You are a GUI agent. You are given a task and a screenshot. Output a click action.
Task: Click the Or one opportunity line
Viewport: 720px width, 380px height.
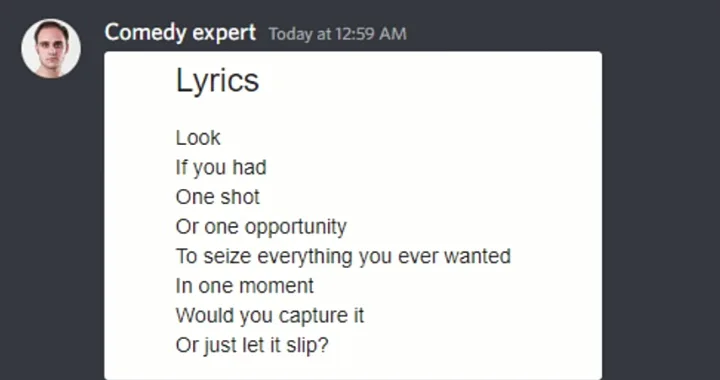(x=261, y=227)
